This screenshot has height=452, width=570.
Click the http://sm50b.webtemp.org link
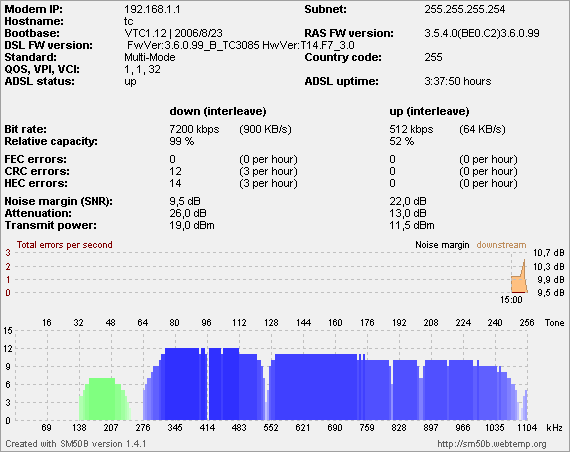[491, 444]
